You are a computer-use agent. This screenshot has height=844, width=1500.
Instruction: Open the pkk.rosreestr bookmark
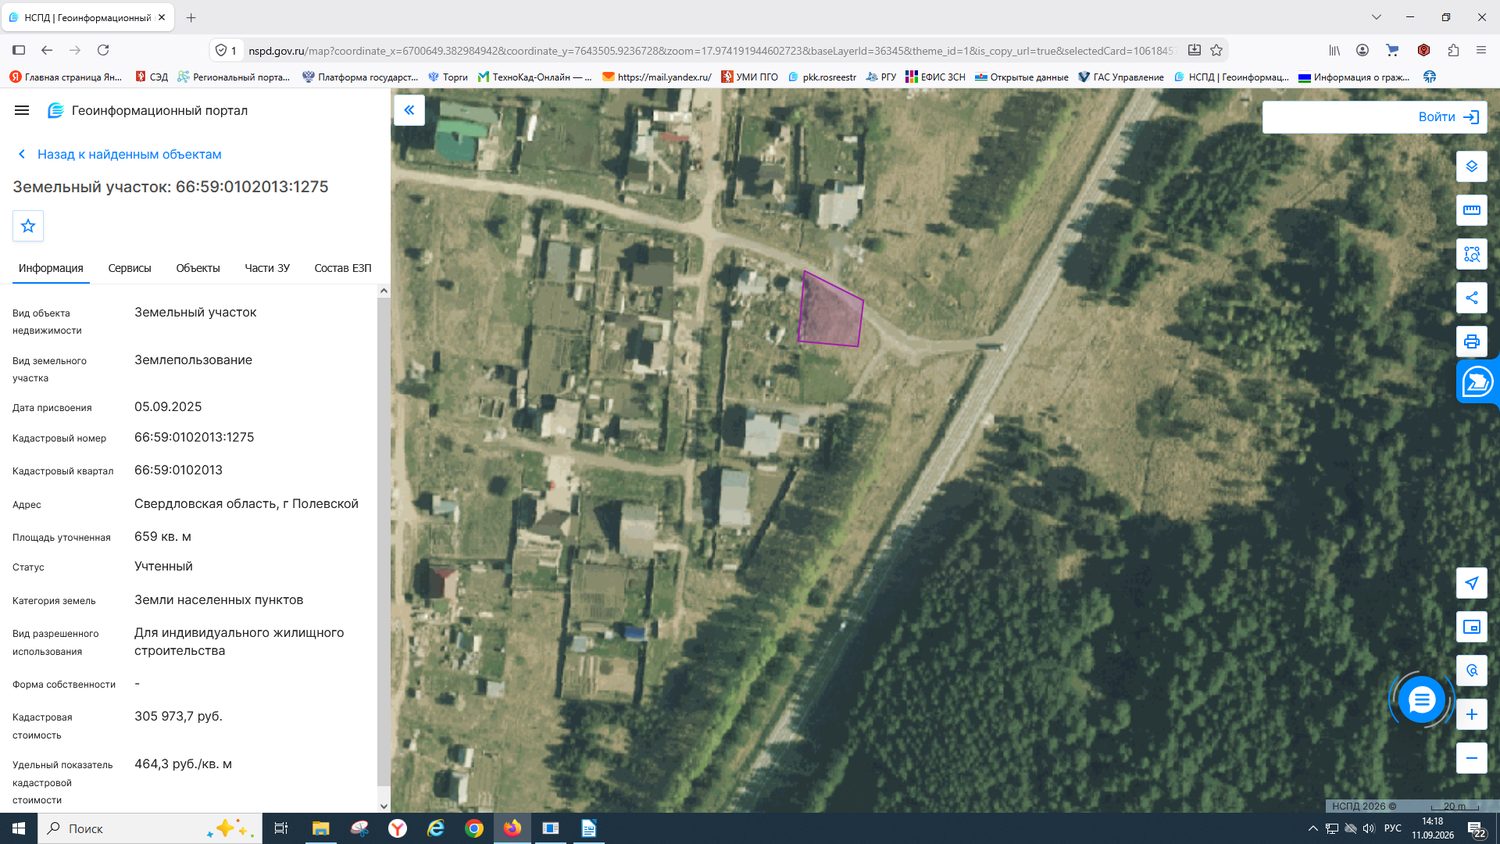point(822,77)
